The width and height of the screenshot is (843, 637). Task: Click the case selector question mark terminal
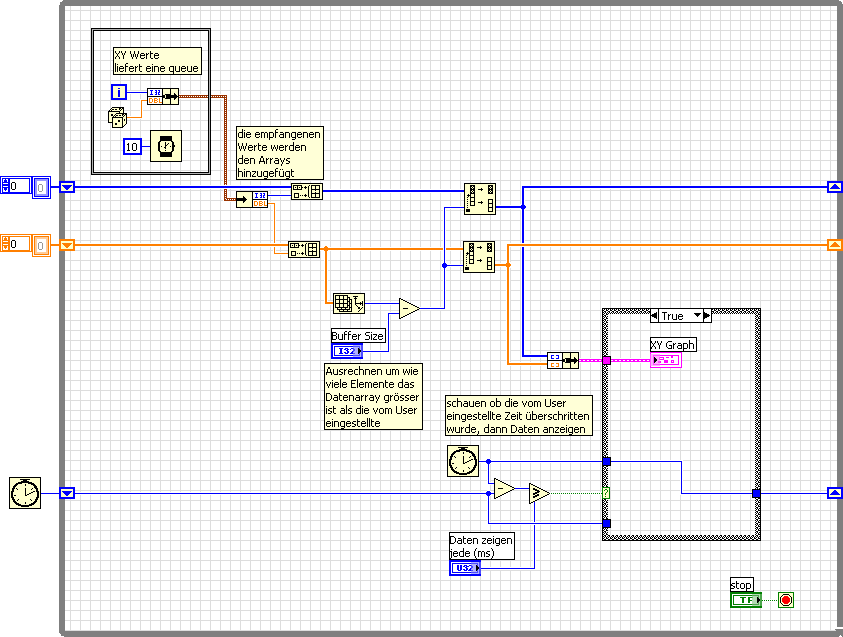(x=606, y=493)
